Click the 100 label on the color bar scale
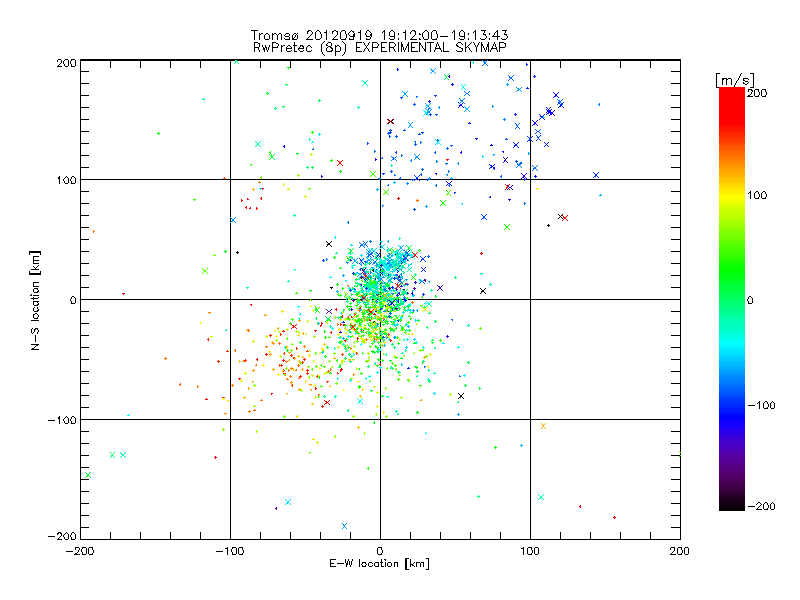This screenshot has height=600, width=800. pos(757,195)
